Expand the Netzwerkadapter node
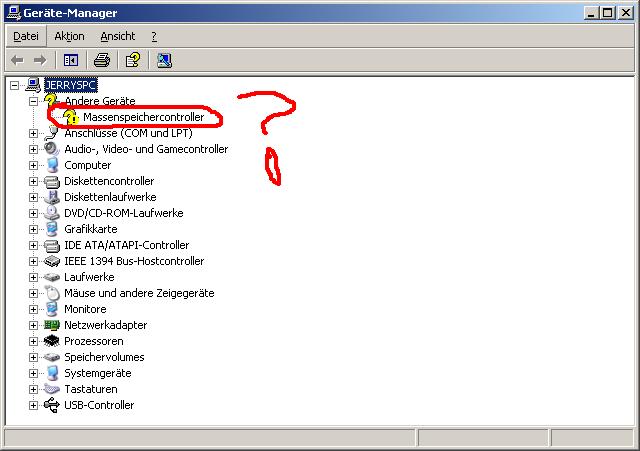 33,325
